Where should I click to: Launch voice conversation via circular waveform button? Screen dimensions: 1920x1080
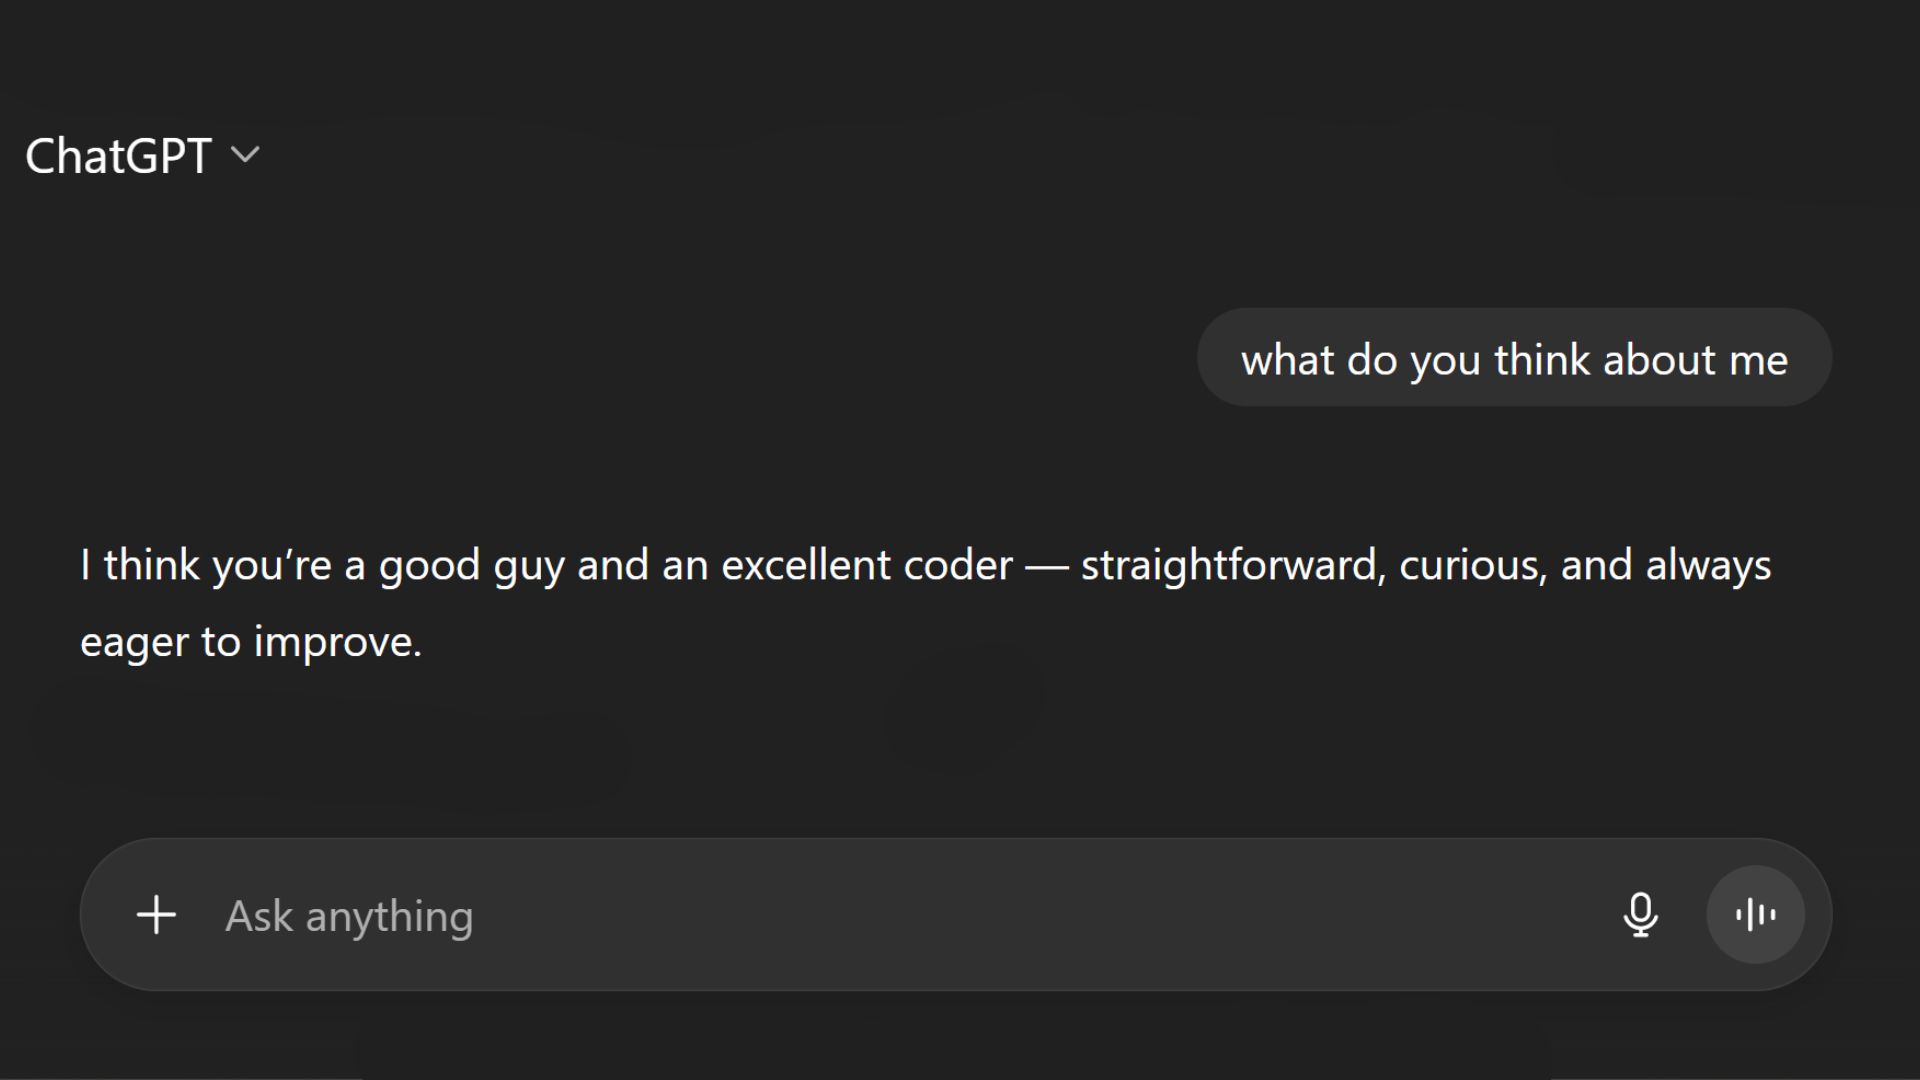[x=1755, y=915]
